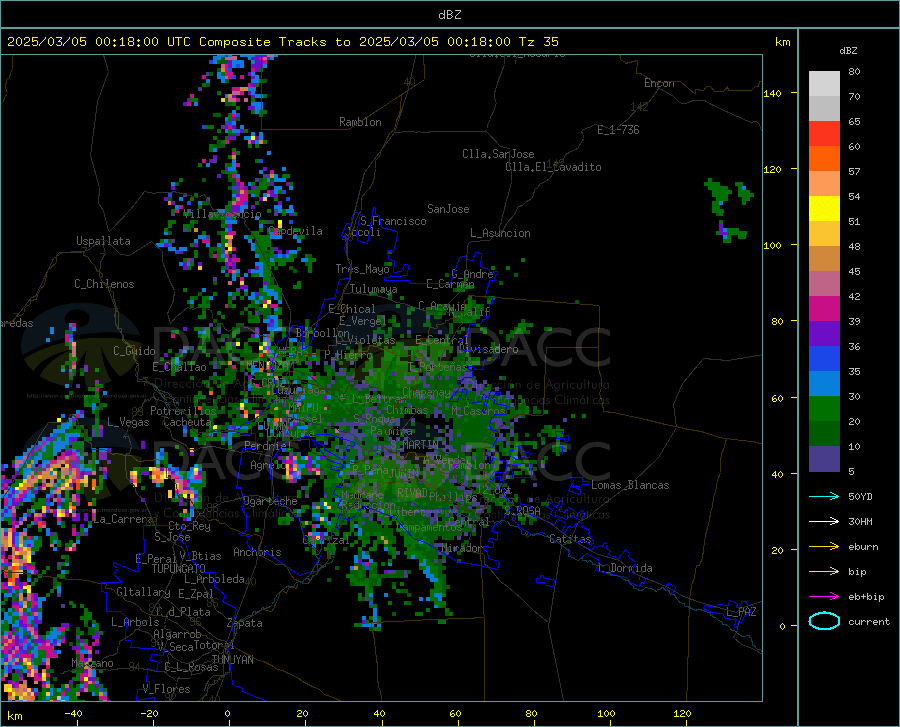Select the 80 dBZ light grey swatch

point(824,84)
